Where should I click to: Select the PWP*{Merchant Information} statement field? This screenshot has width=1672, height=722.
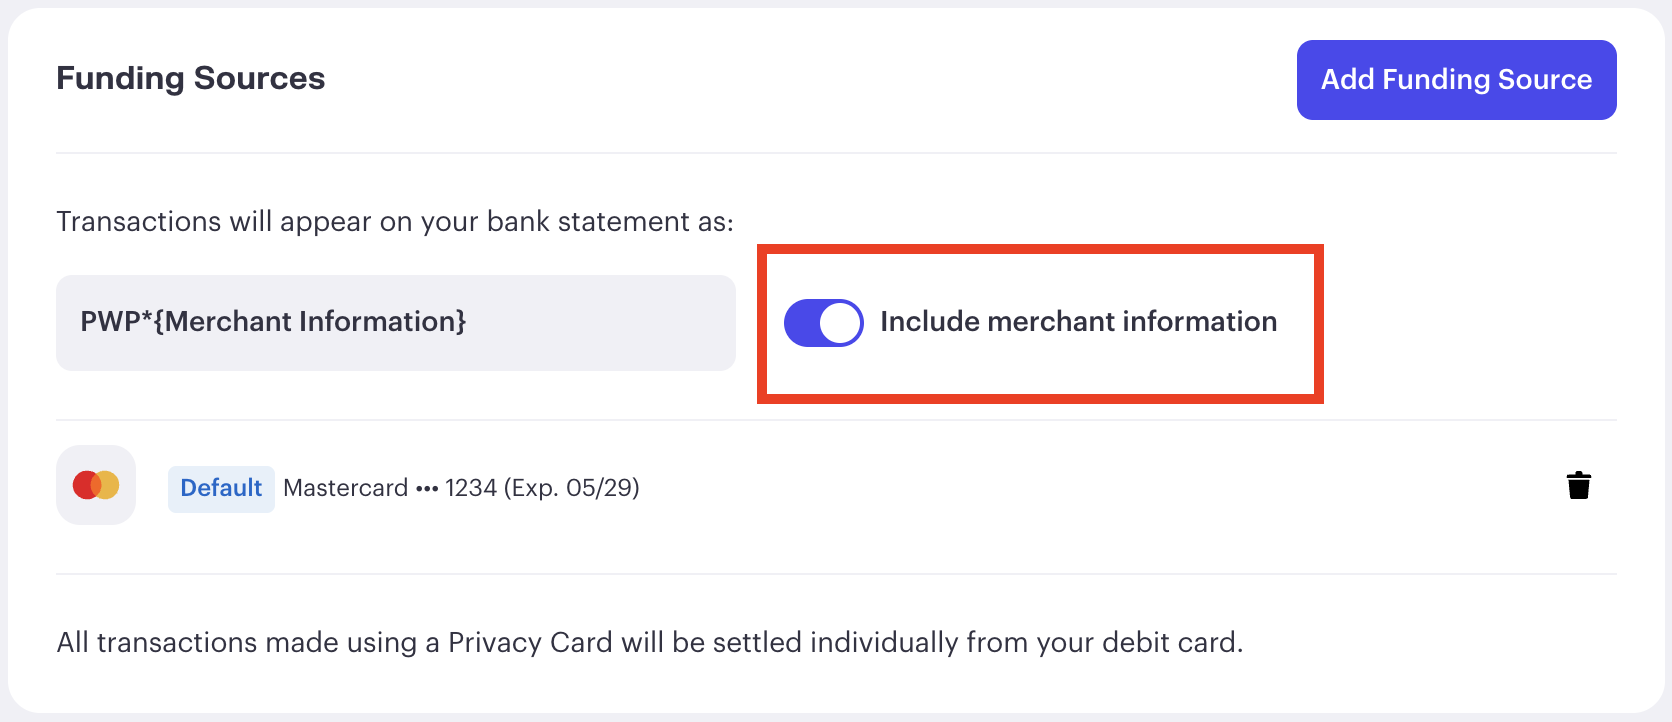coord(396,323)
